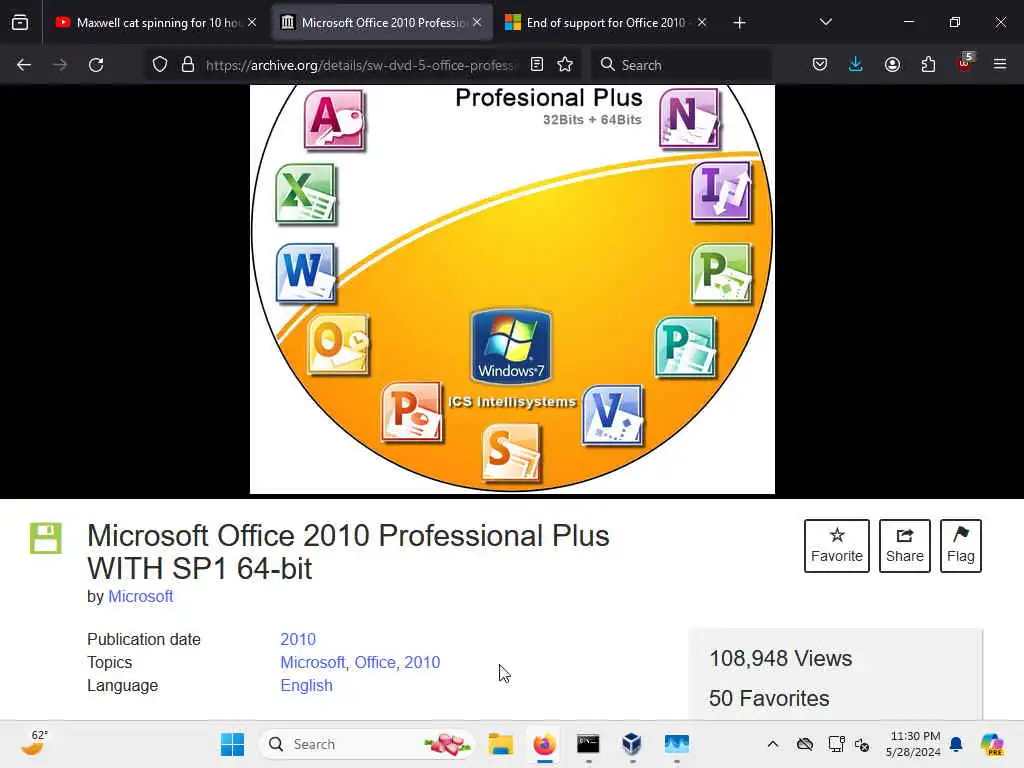The width and height of the screenshot is (1024, 768).
Task: Click the Share button
Action: coord(904,545)
